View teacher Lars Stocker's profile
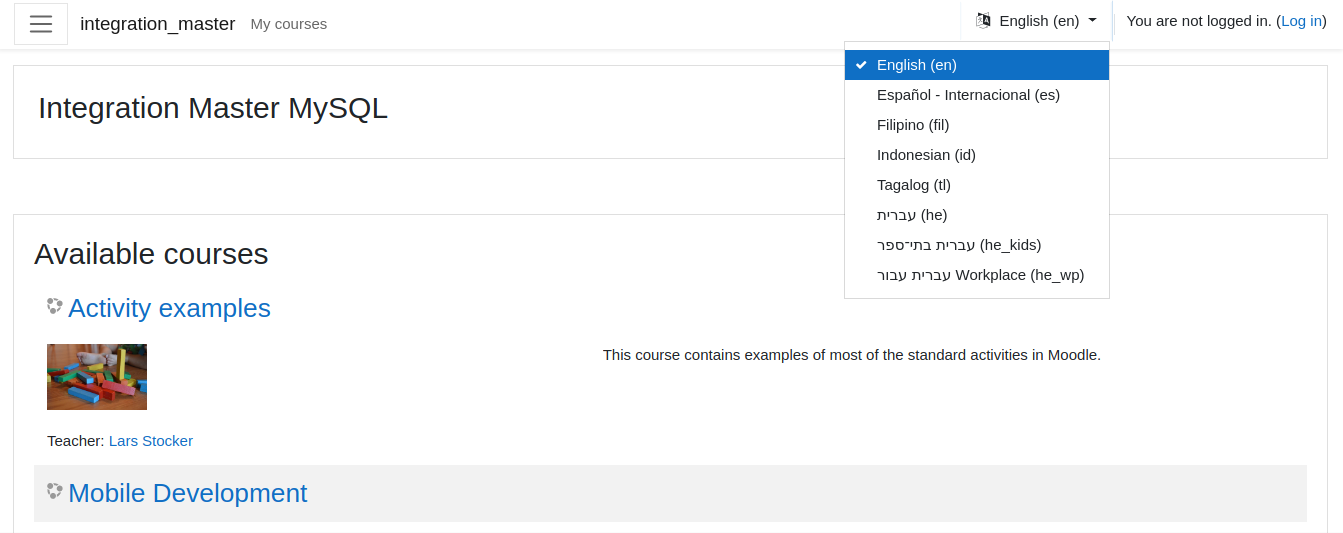 151,441
